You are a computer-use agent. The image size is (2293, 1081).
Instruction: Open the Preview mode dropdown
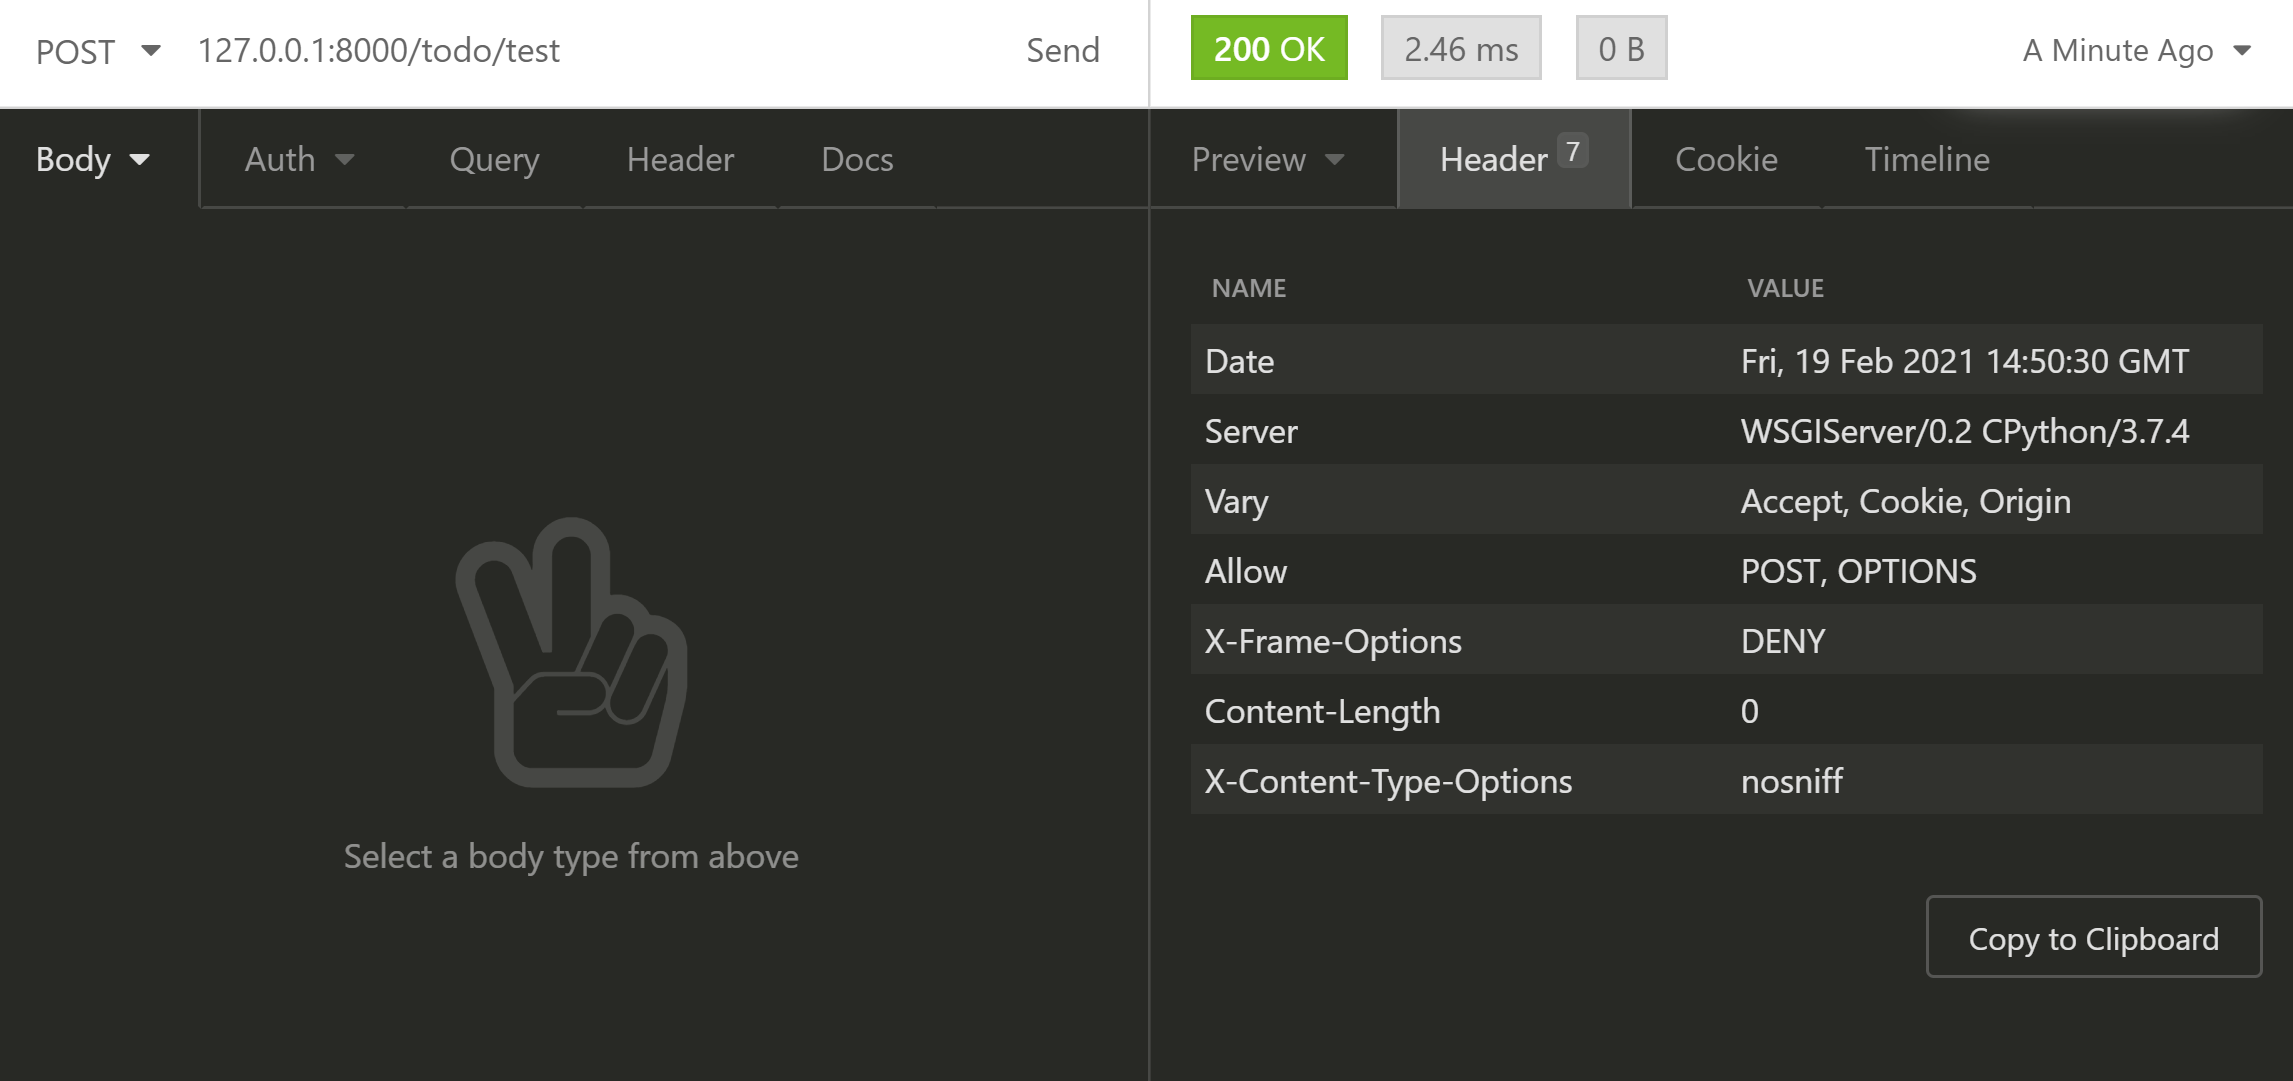1267,160
